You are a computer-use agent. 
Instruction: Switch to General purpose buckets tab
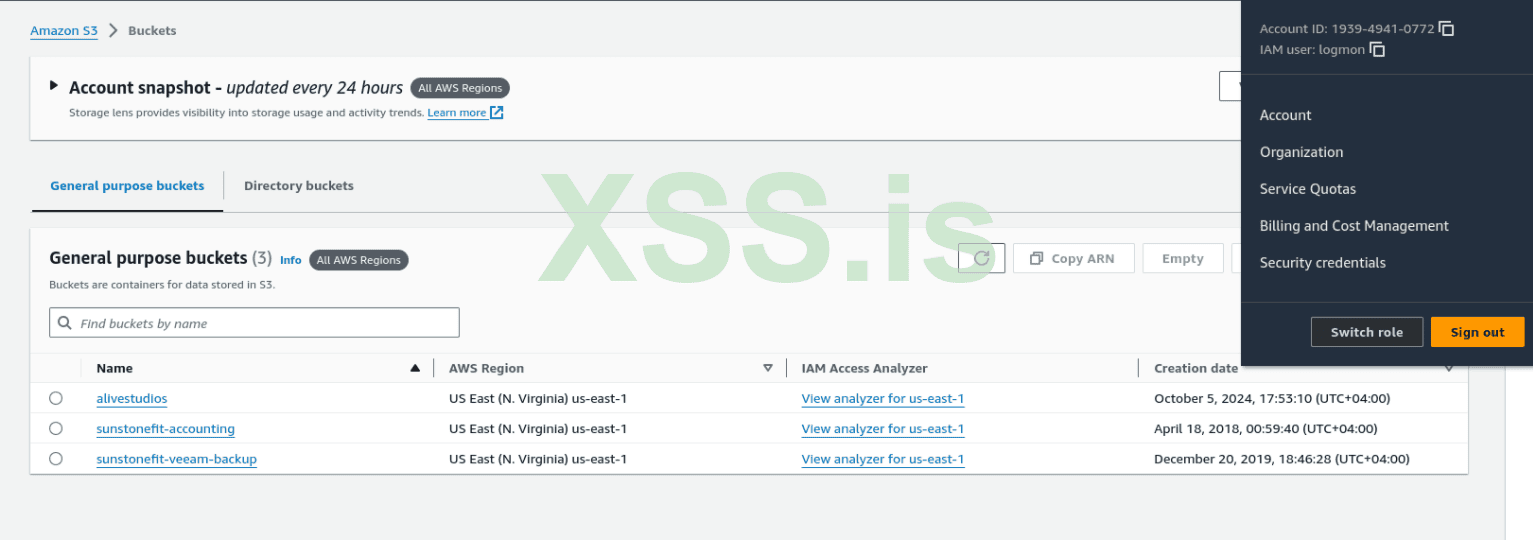(127, 186)
